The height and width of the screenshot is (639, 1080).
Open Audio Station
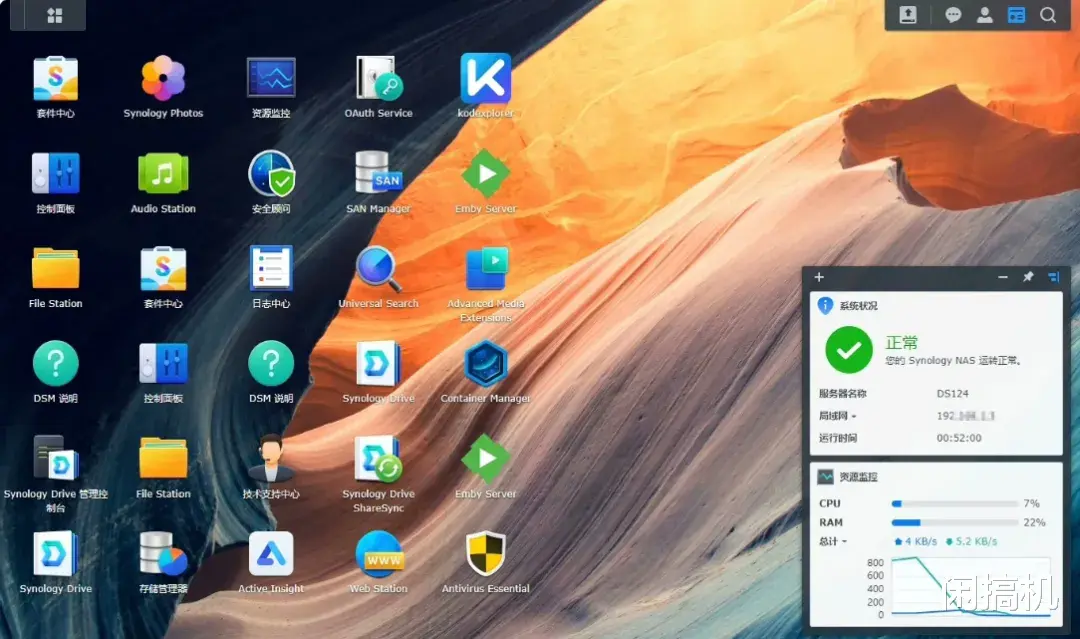pyautogui.click(x=163, y=182)
